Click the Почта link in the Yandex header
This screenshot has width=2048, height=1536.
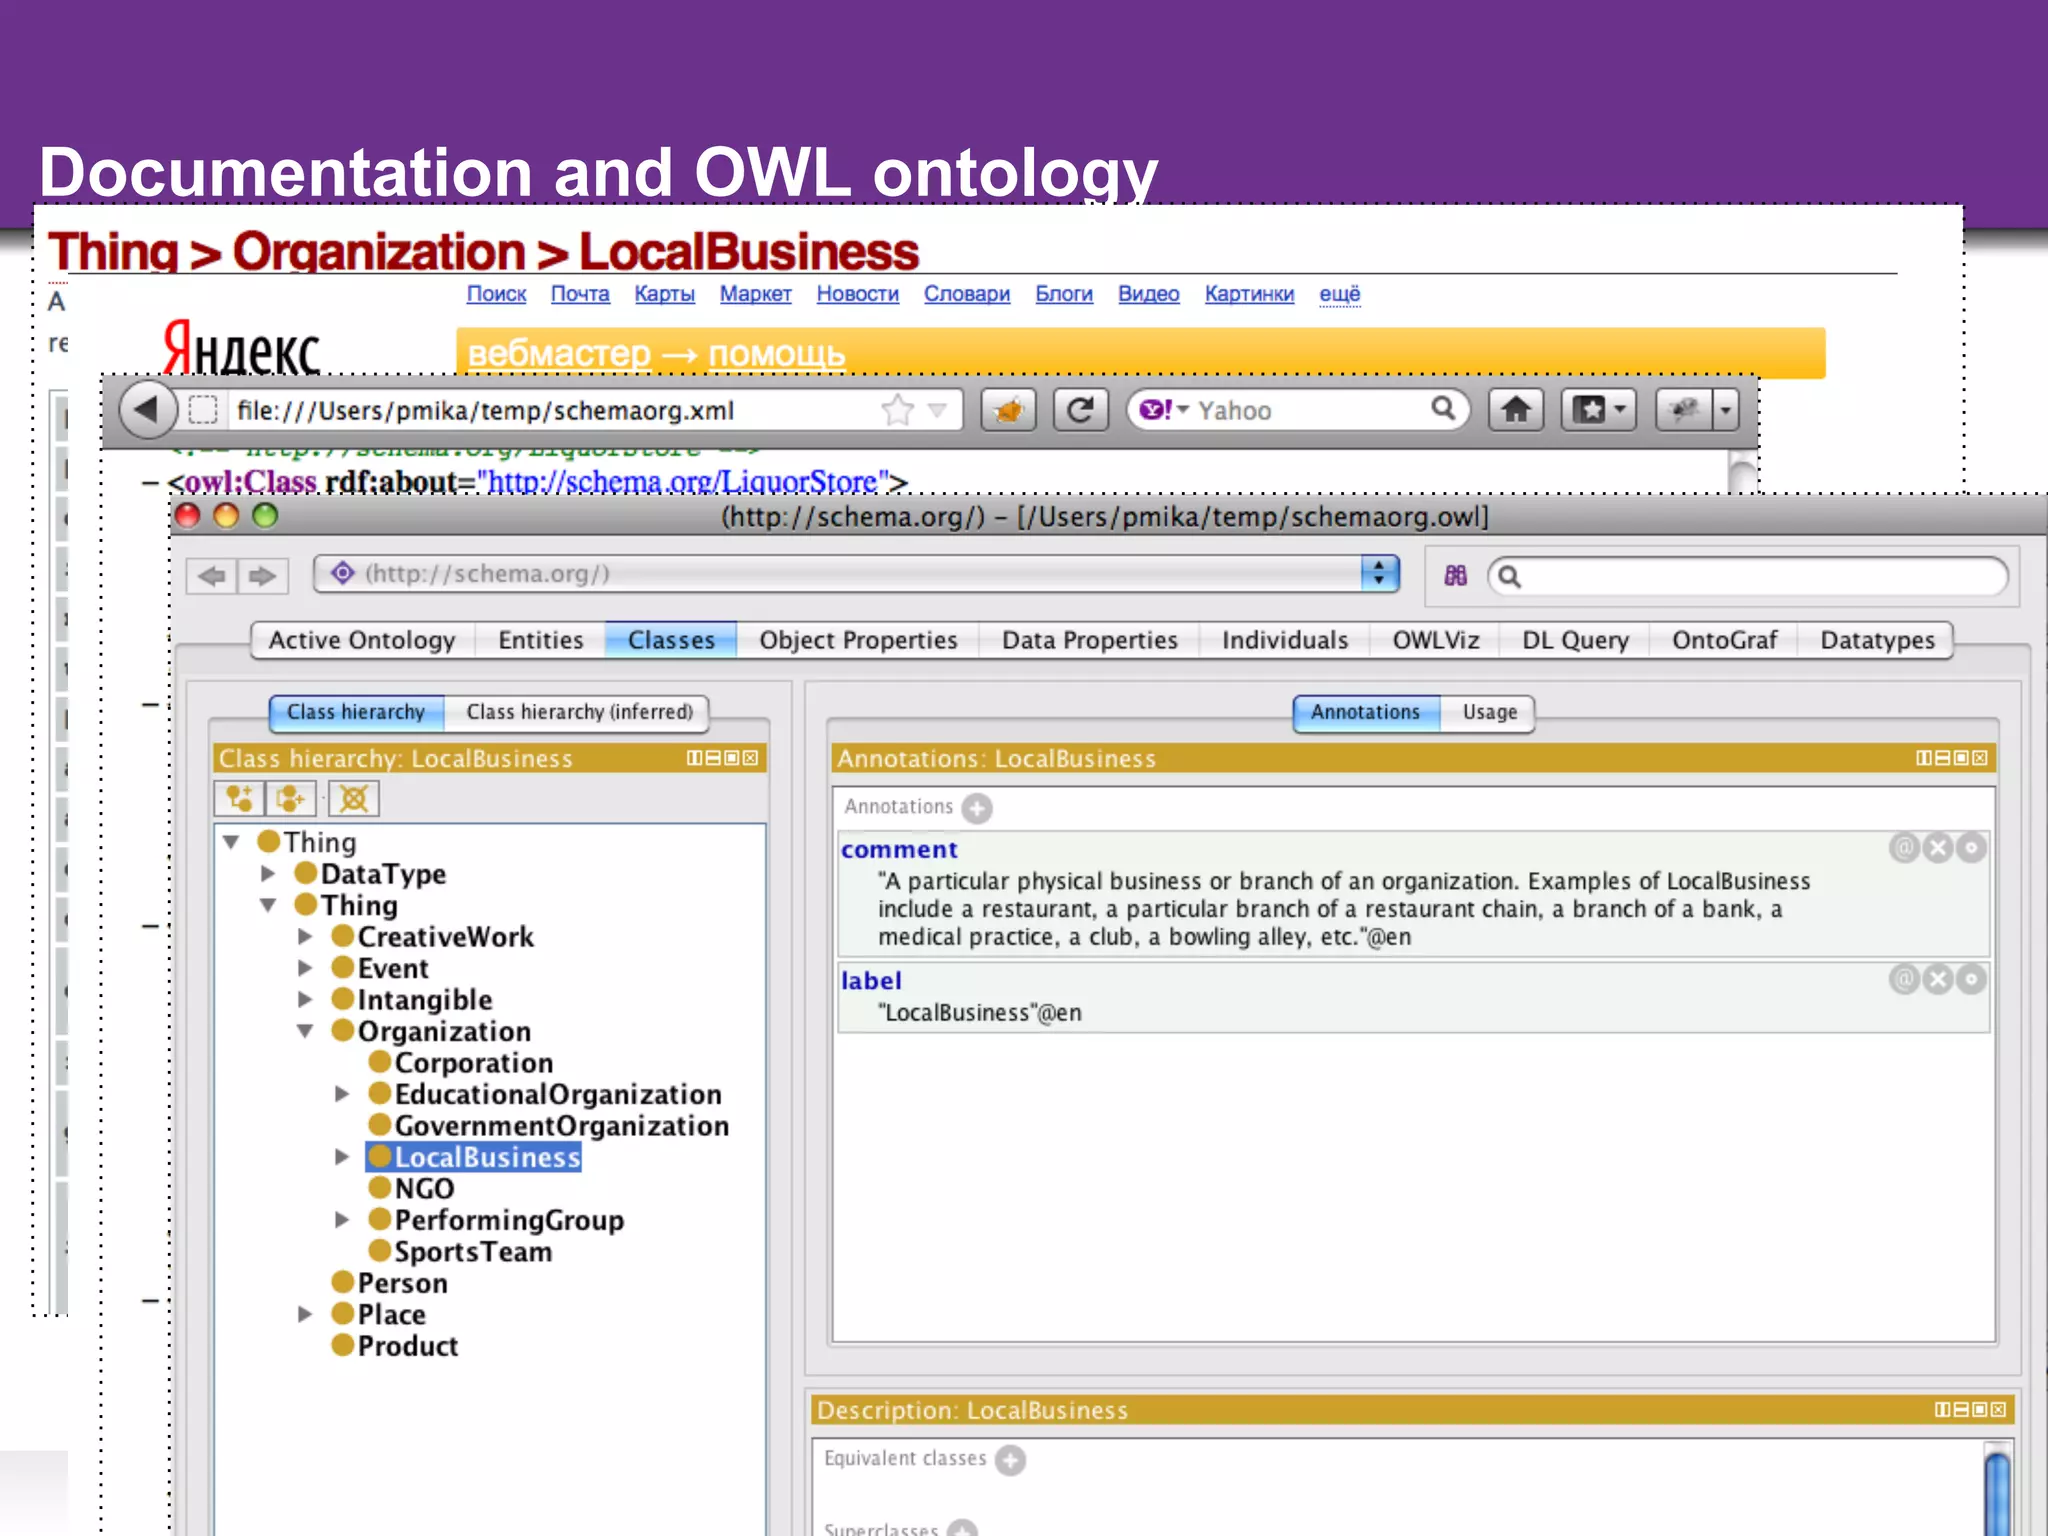[x=580, y=294]
